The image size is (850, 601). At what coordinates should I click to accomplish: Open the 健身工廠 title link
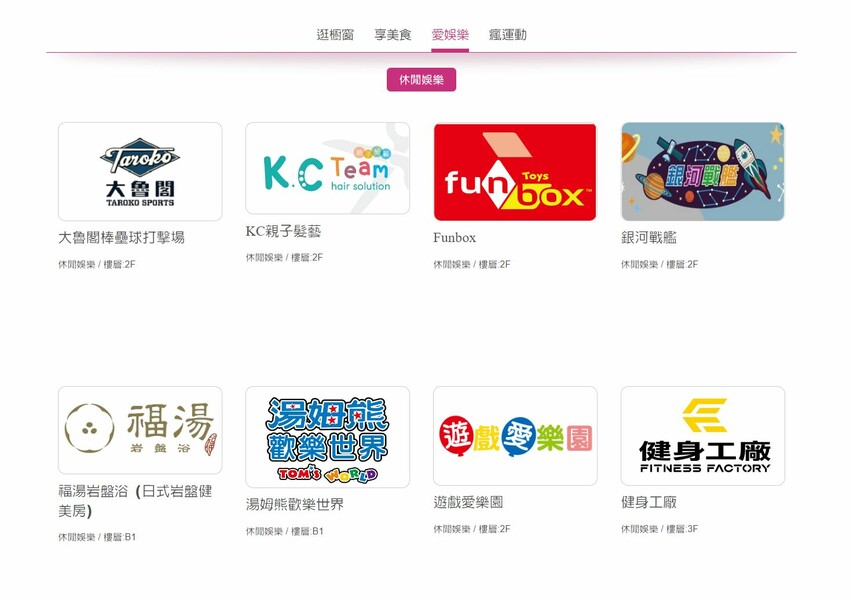pyautogui.click(x=648, y=502)
